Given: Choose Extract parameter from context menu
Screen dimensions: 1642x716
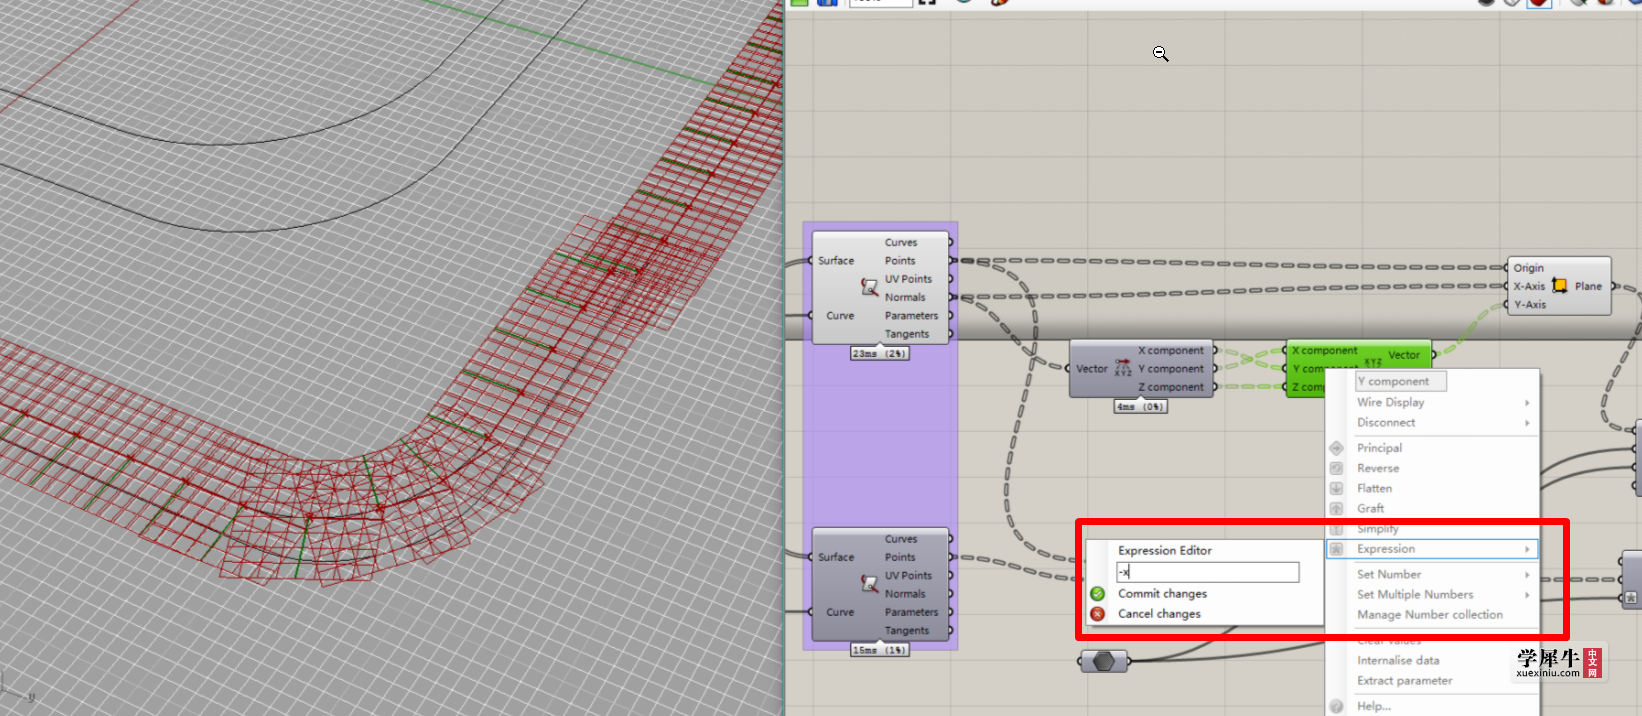Looking at the screenshot, I should (x=1404, y=680).
